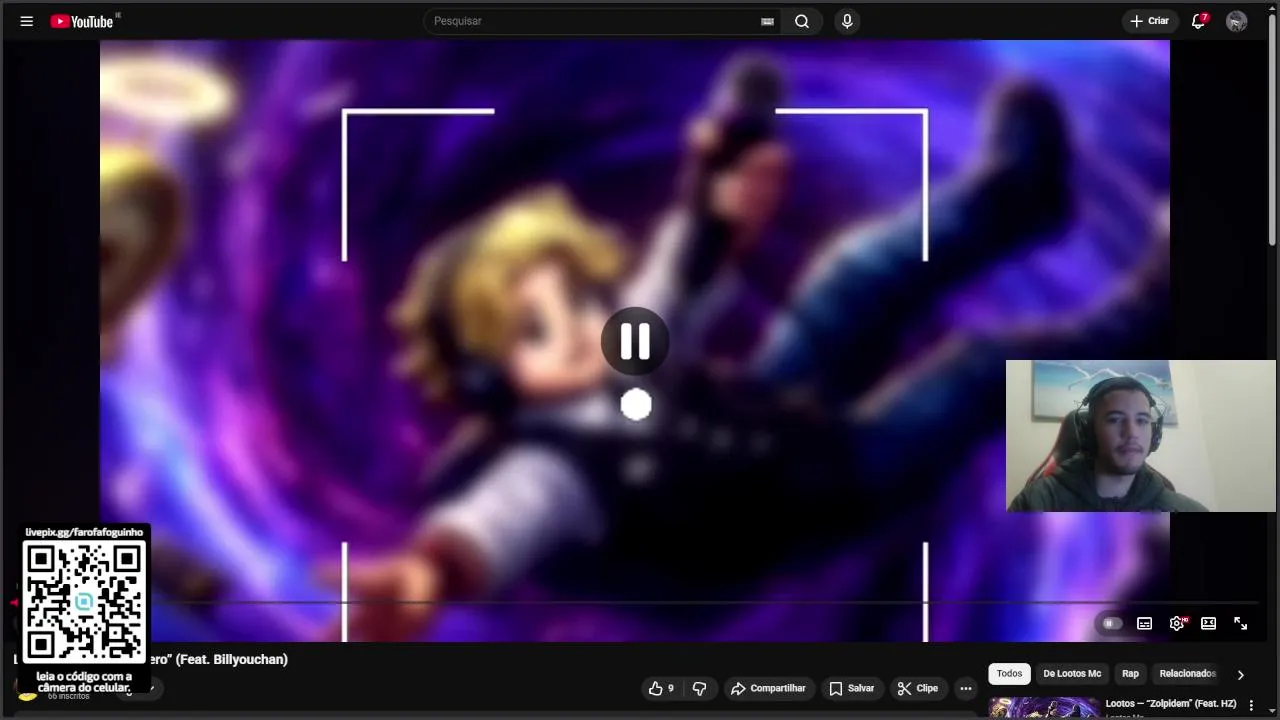Open the player settings gear
The width and height of the screenshot is (1280, 720).
pyautogui.click(x=1177, y=623)
